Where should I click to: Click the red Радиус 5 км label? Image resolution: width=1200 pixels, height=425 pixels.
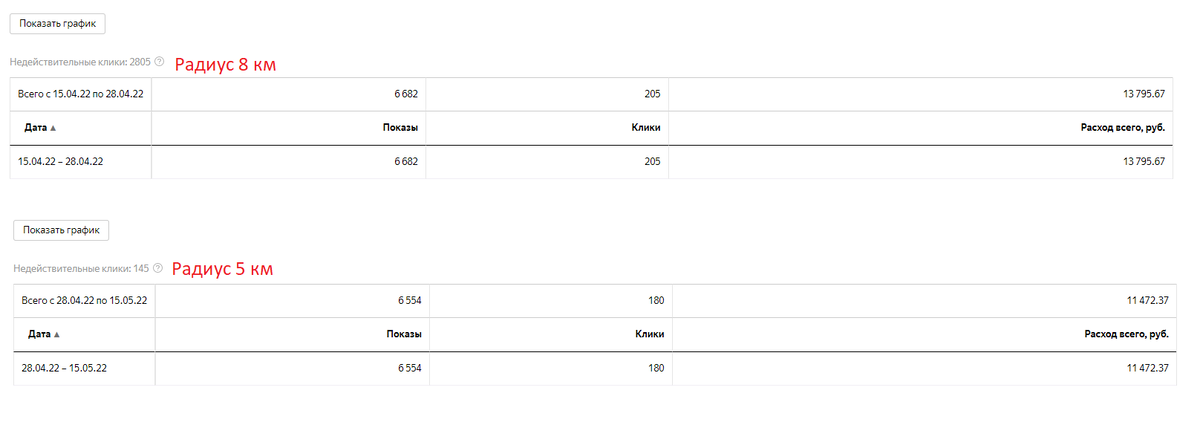tap(222, 269)
